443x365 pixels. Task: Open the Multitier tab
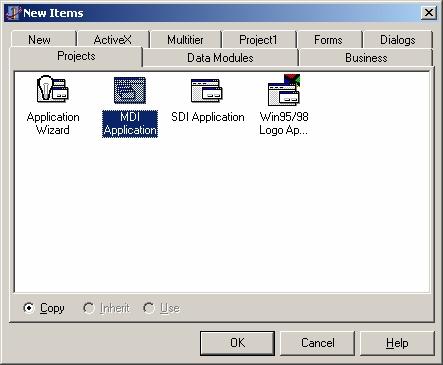186,40
